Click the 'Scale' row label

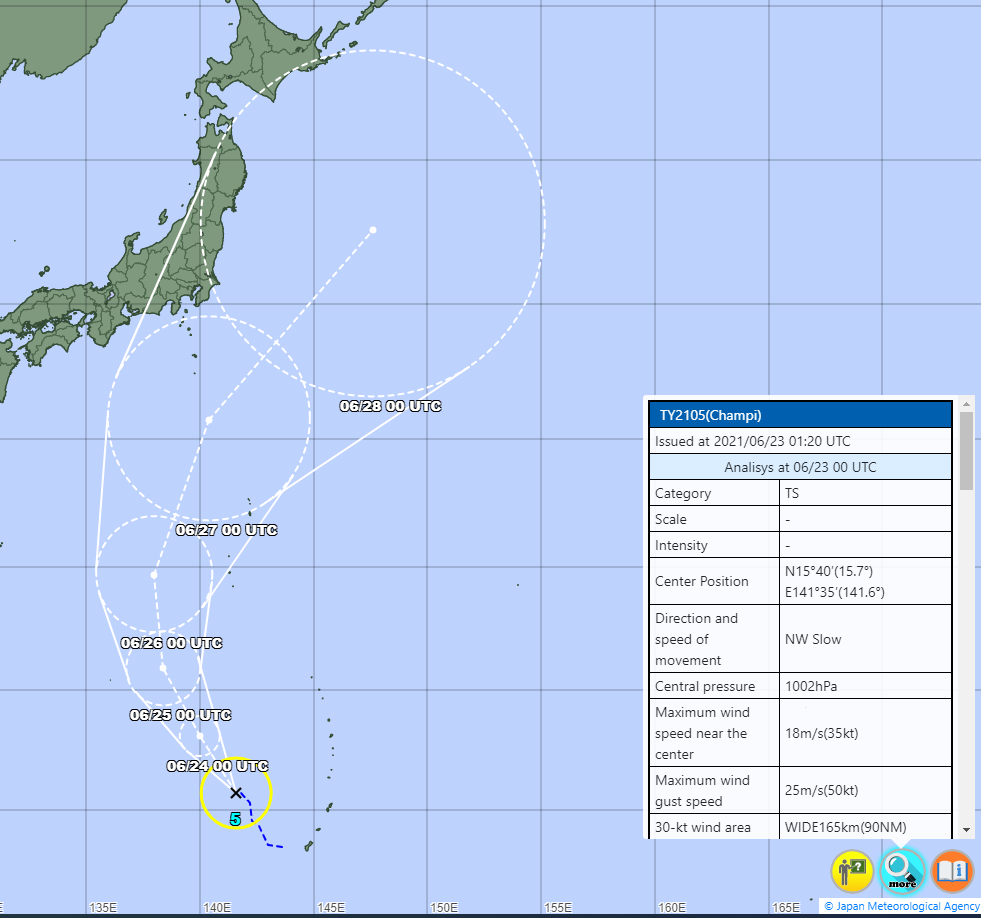(671, 519)
